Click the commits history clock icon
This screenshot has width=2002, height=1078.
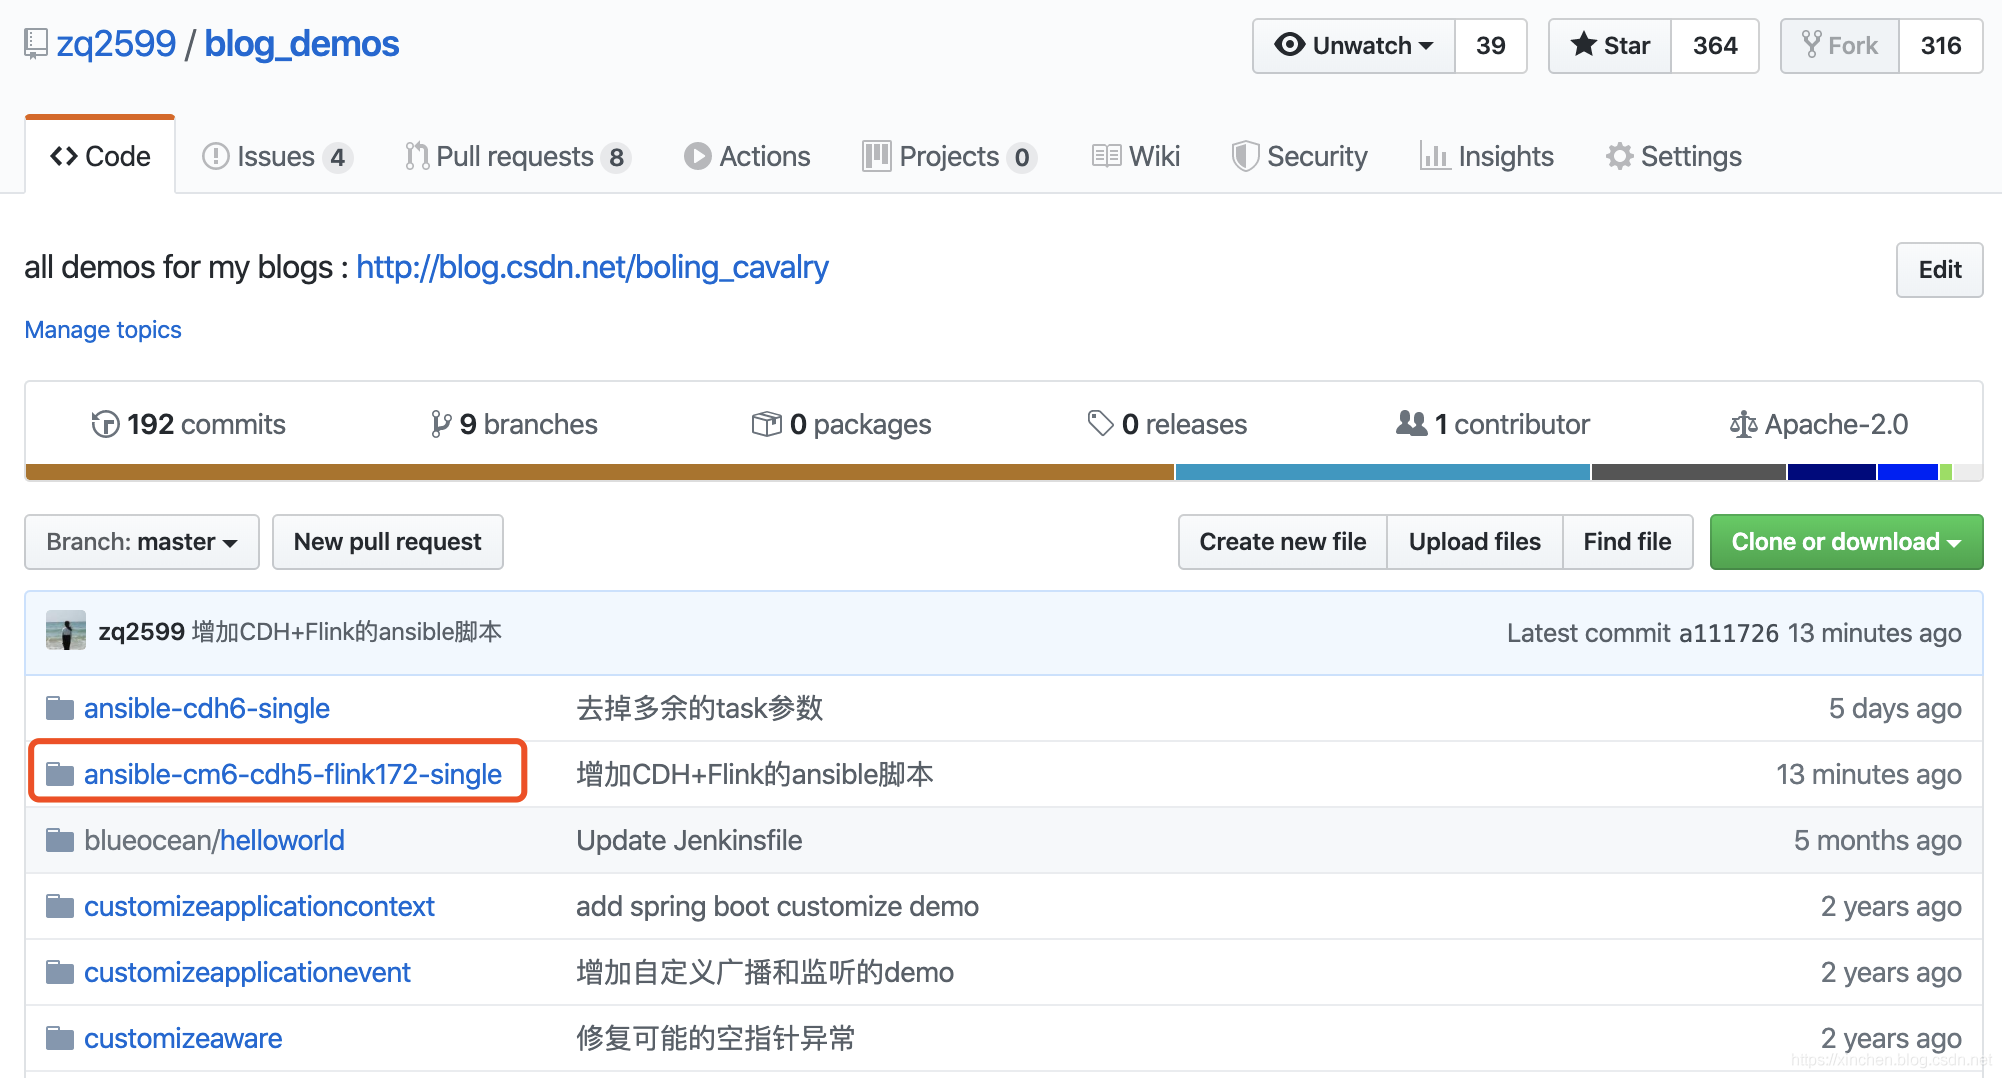point(105,424)
